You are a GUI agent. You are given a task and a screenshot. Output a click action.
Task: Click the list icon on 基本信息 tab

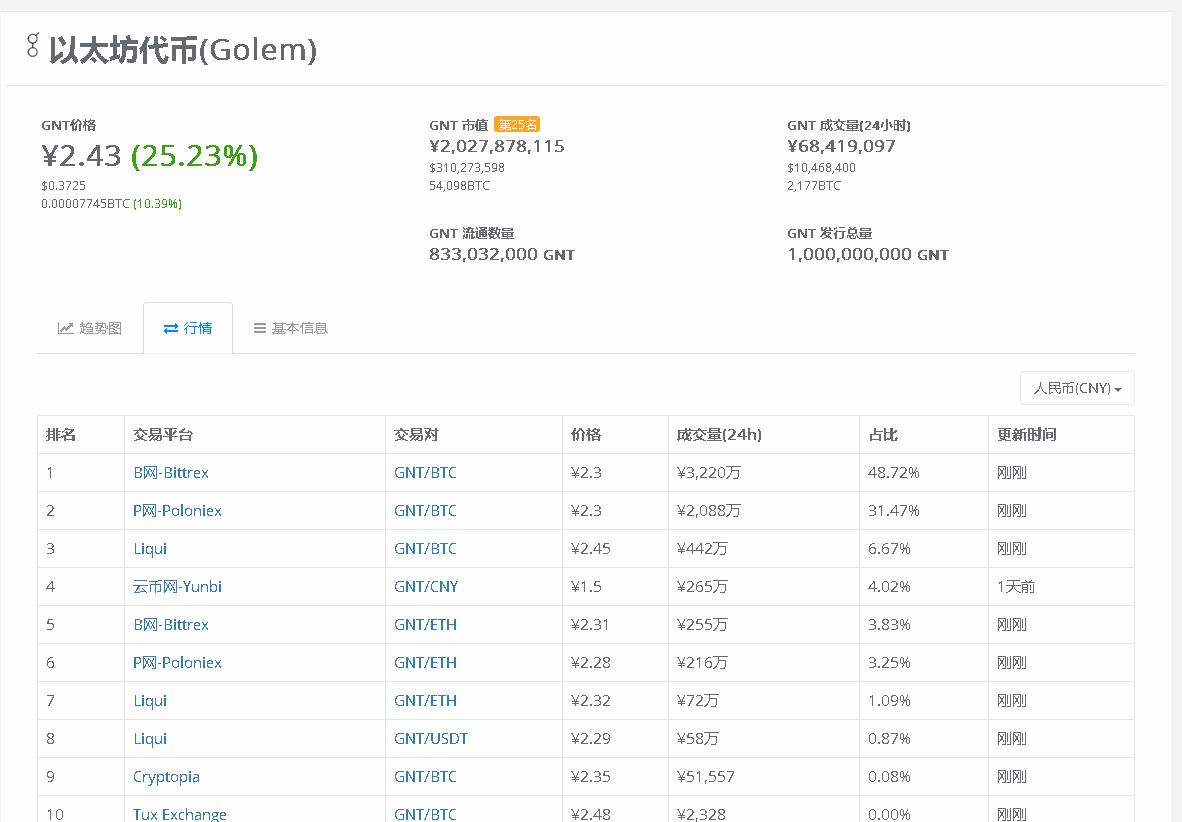[x=259, y=327]
